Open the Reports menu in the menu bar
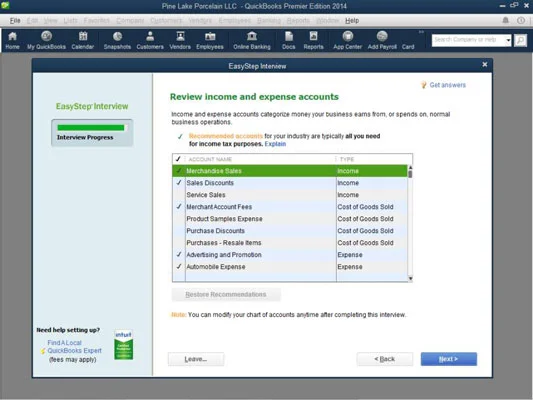This screenshot has width=533, height=400. pos(298,20)
